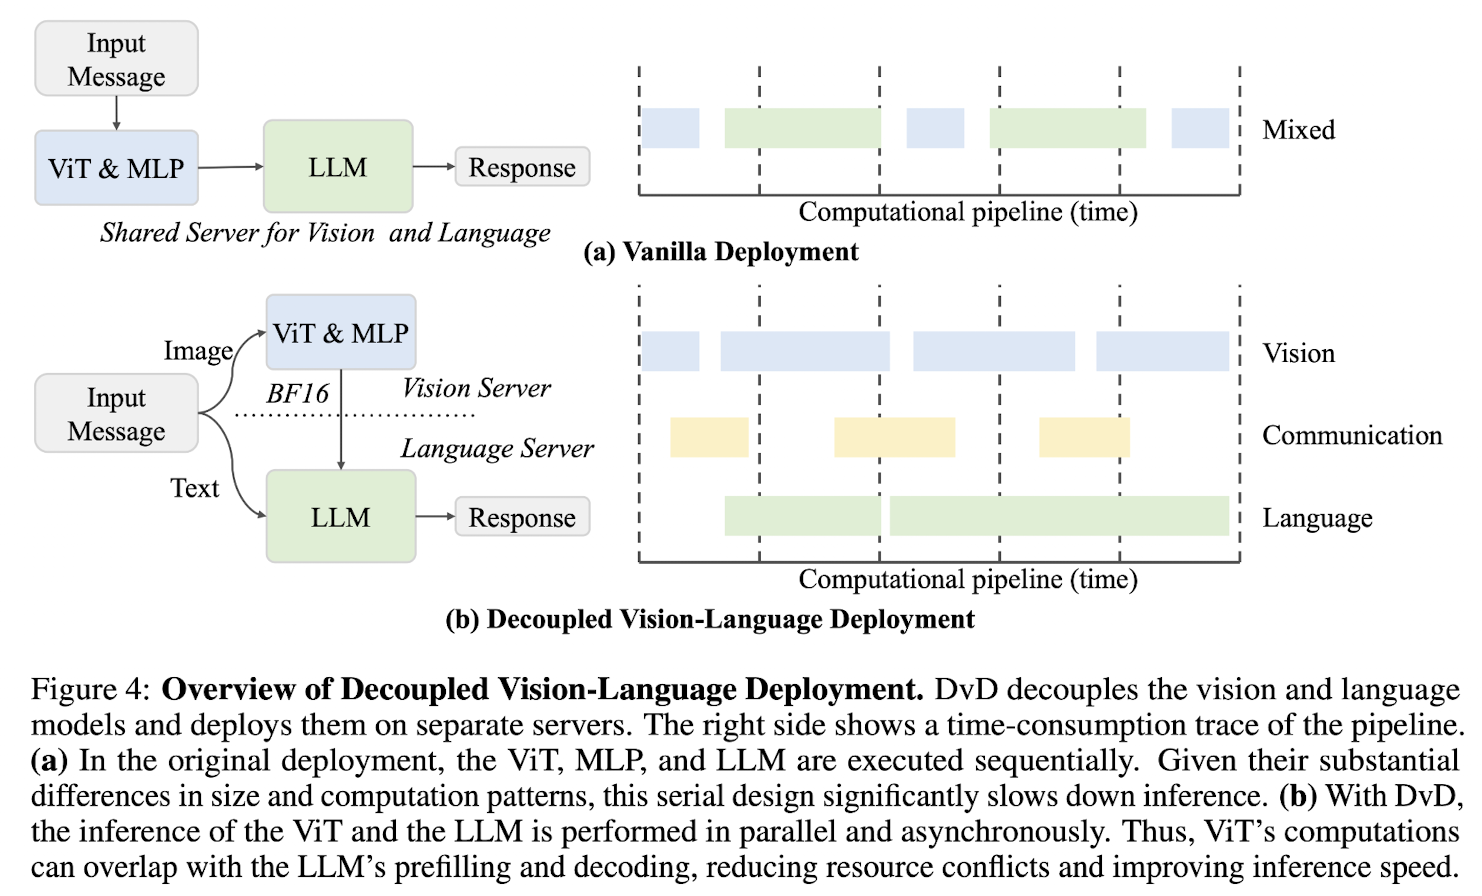Click the longest green bar in Language row

(x=1059, y=516)
